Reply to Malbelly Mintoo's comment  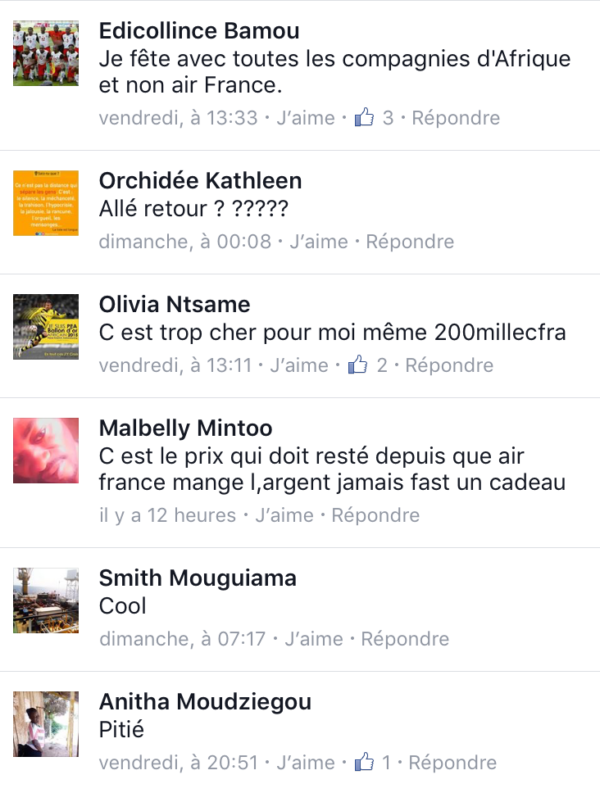pos(375,515)
